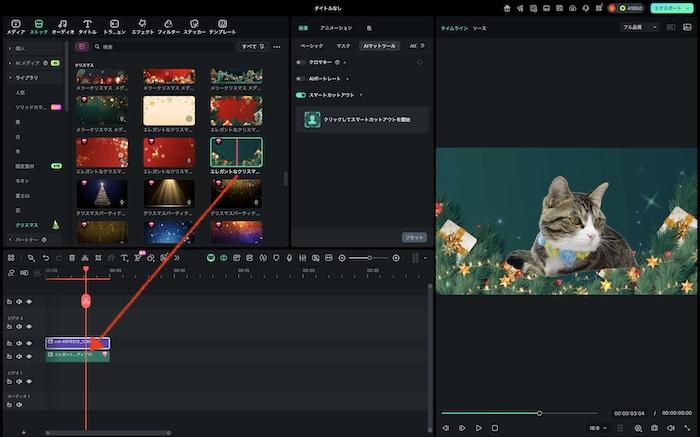Screen dimensions: 700x437
Task: Open the メディア (Media) panel
Action: (x=16, y=24)
